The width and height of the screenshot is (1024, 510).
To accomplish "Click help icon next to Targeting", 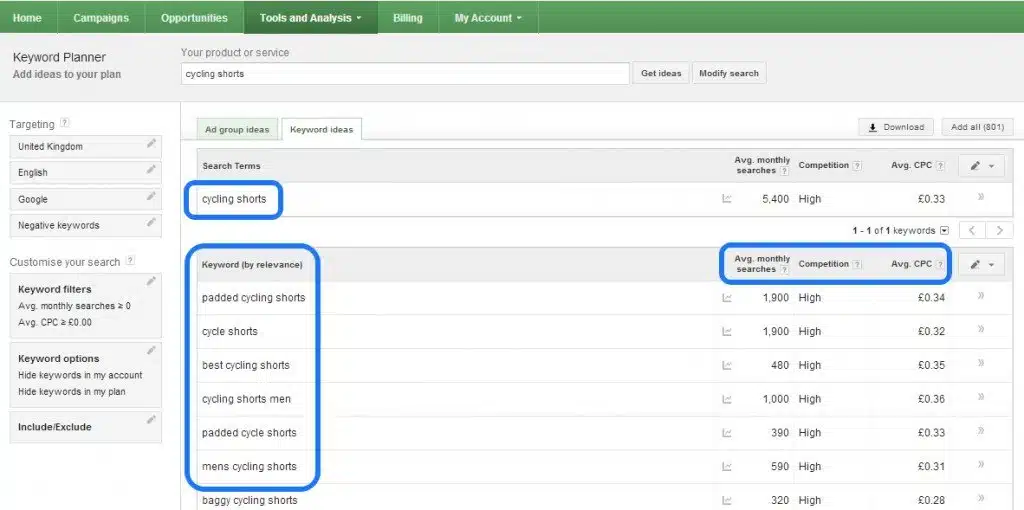I will point(65,124).
